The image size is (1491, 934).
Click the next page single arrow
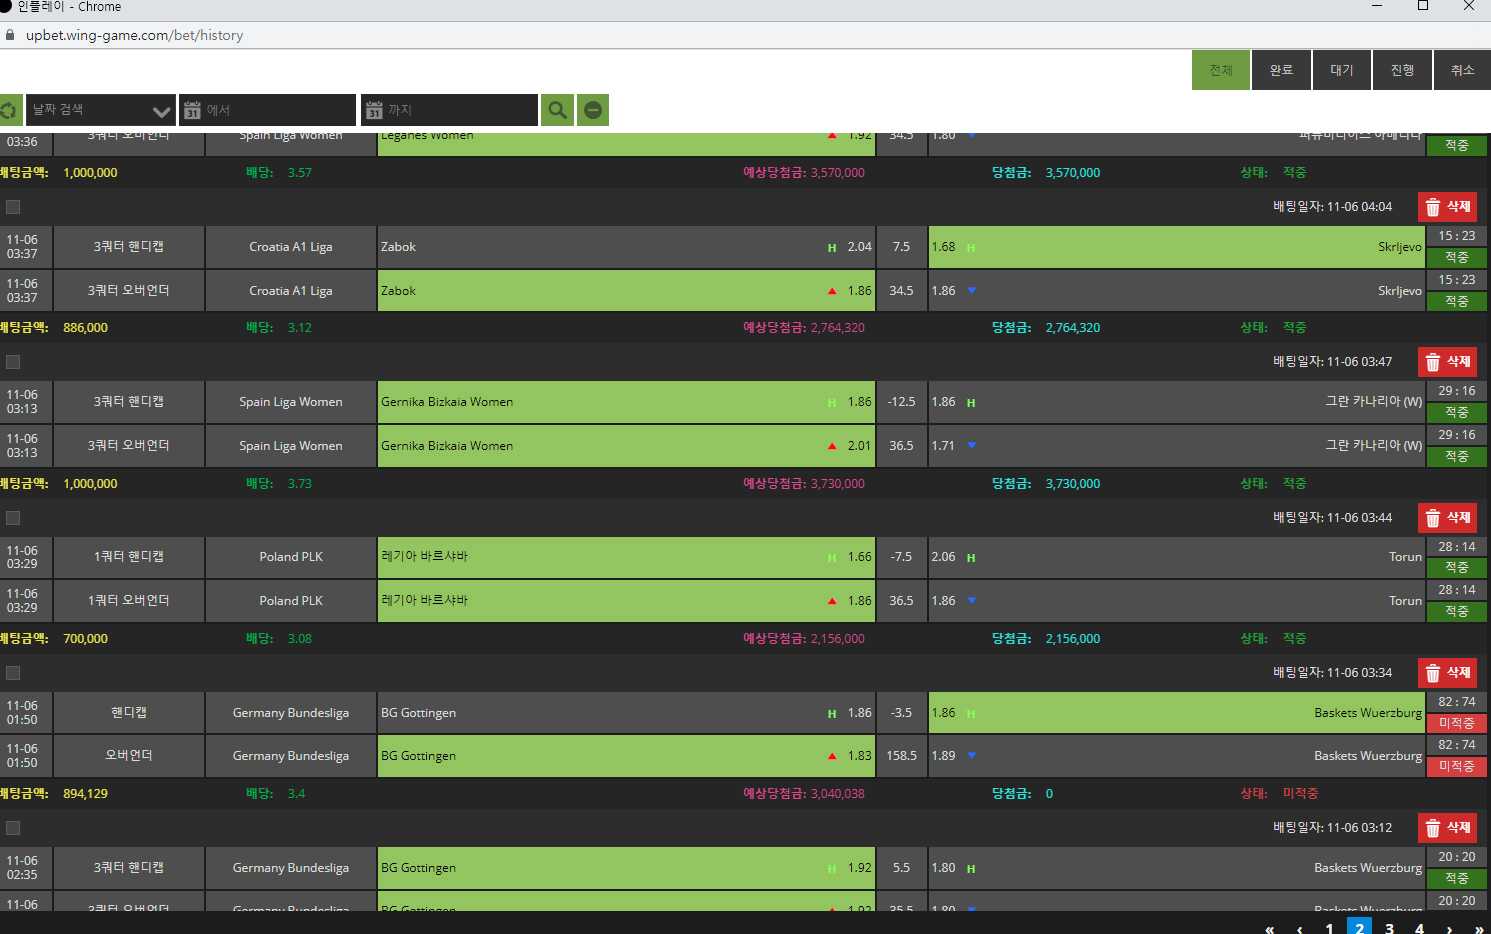[1448, 929]
